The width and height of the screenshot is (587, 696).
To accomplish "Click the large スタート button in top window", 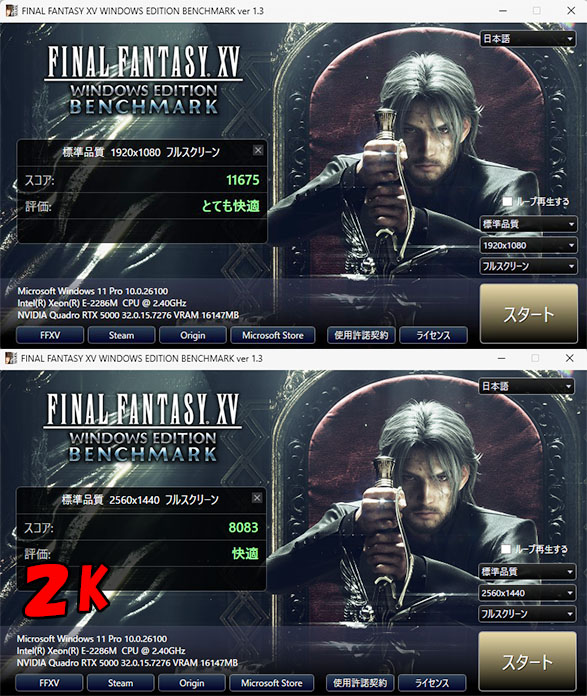I will (529, 314).
